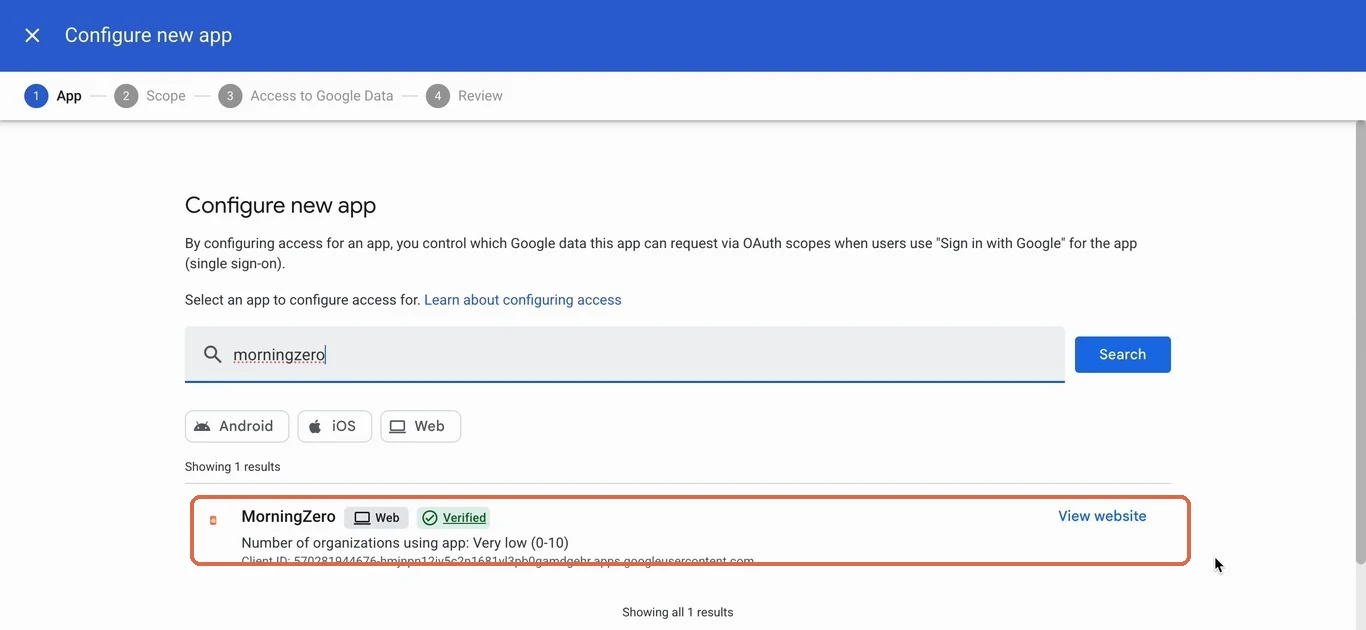Filter results by Web
Screen dimensions: 1366x630
tap(420, 426)
